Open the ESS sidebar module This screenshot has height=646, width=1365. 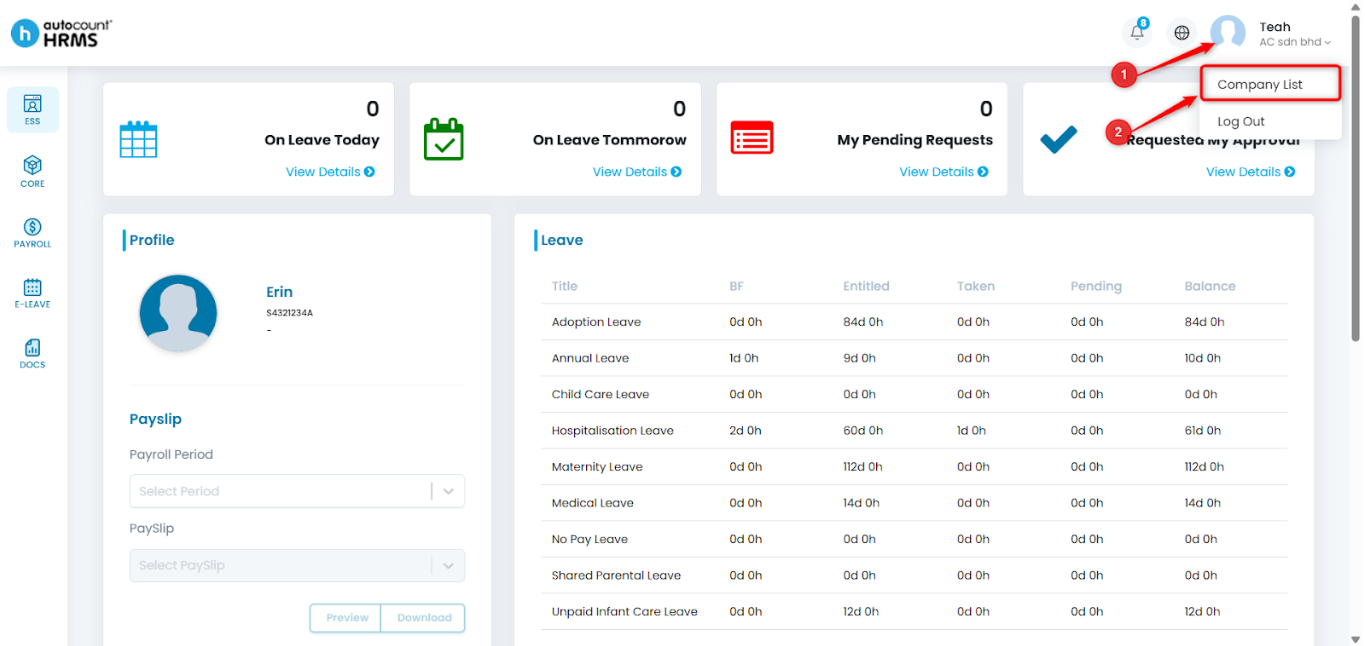[33, 109]
